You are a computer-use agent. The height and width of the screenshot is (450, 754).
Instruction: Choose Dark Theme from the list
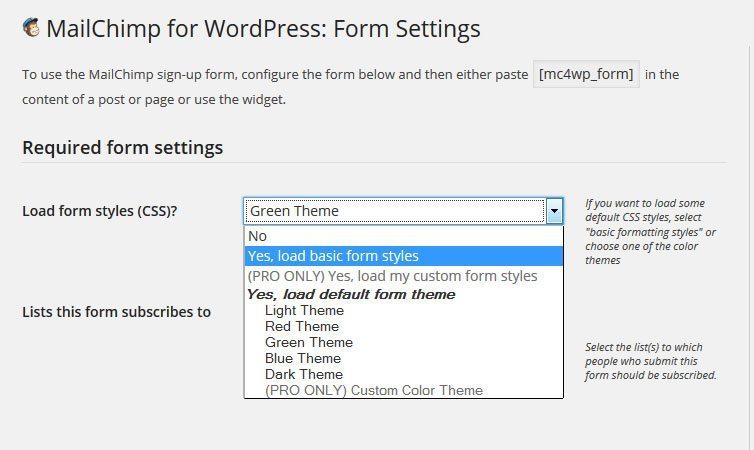[x=403, y=374]
